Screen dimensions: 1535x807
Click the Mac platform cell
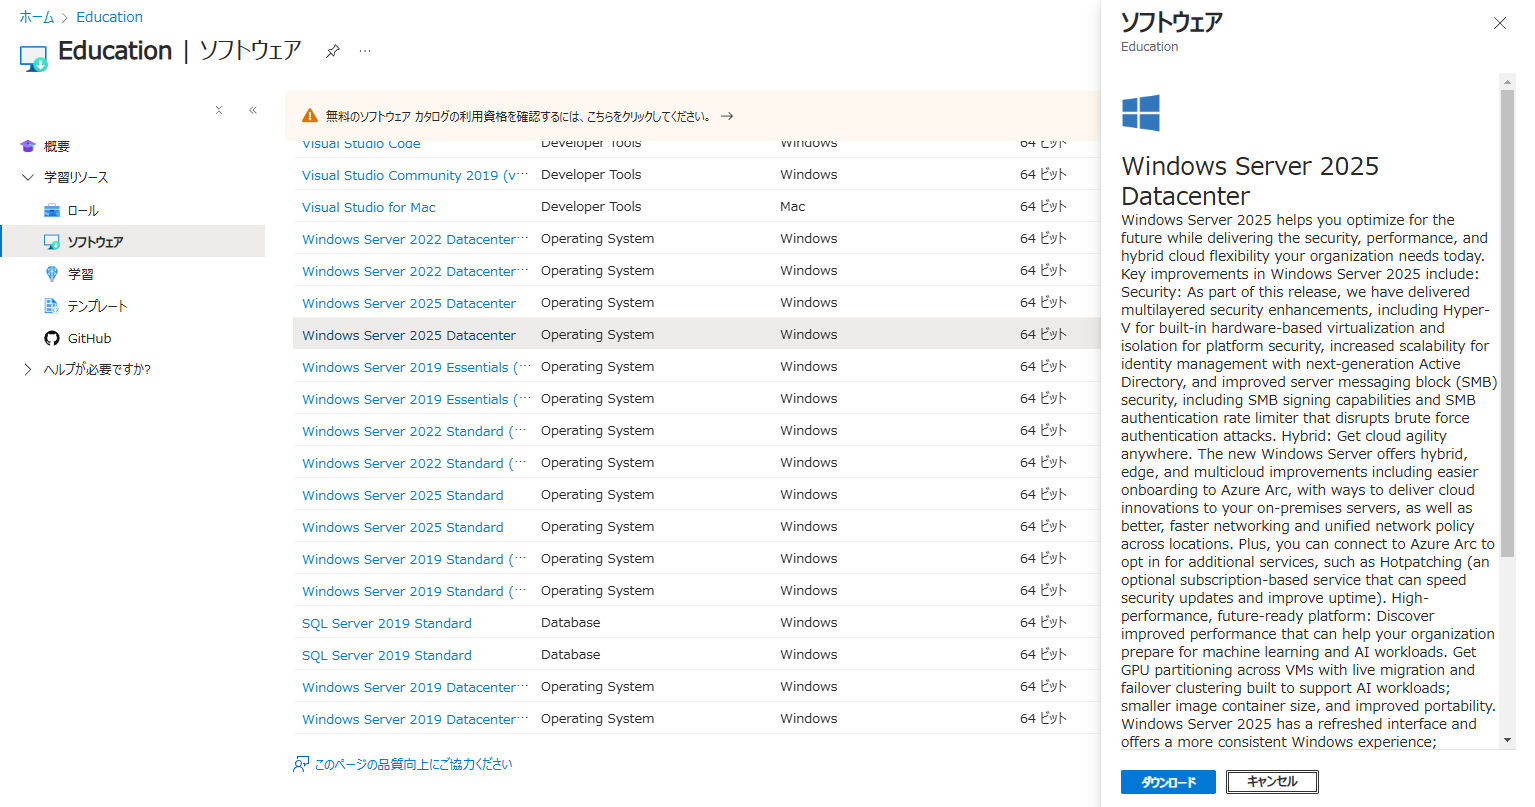point(792,207)
